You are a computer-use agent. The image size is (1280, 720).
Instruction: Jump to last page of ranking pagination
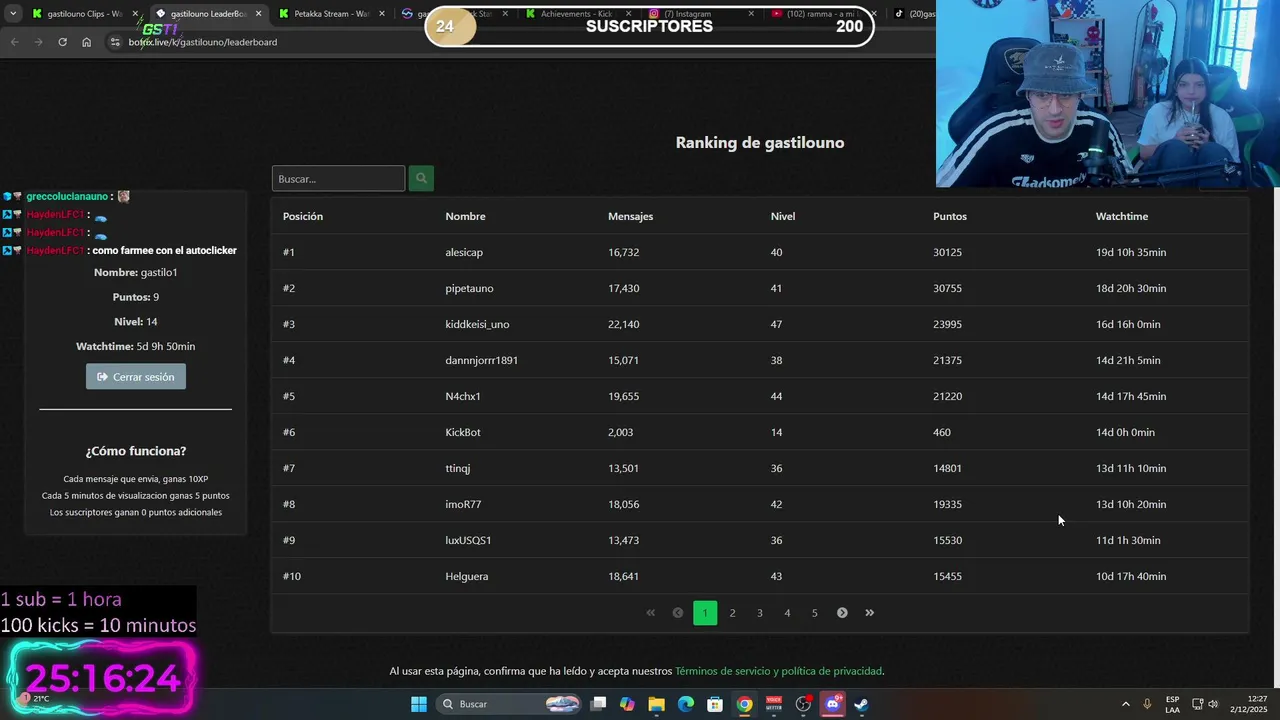point(869,613)
